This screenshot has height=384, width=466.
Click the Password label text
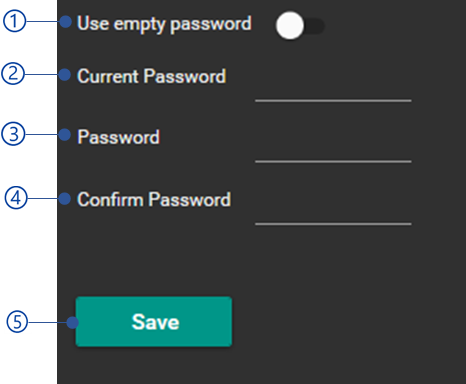click(x=119, y=137)
